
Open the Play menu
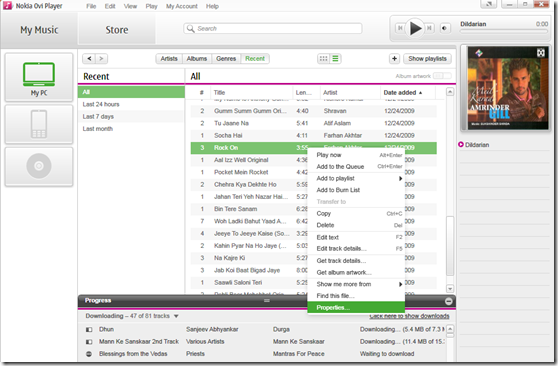click(x=151, y=6)
